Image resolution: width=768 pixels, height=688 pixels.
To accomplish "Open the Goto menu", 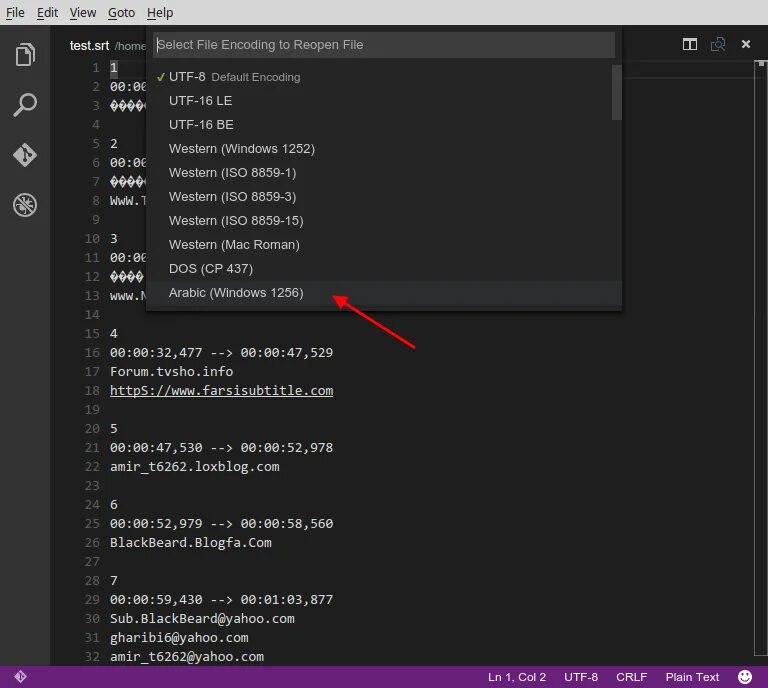I will (121, 13).
